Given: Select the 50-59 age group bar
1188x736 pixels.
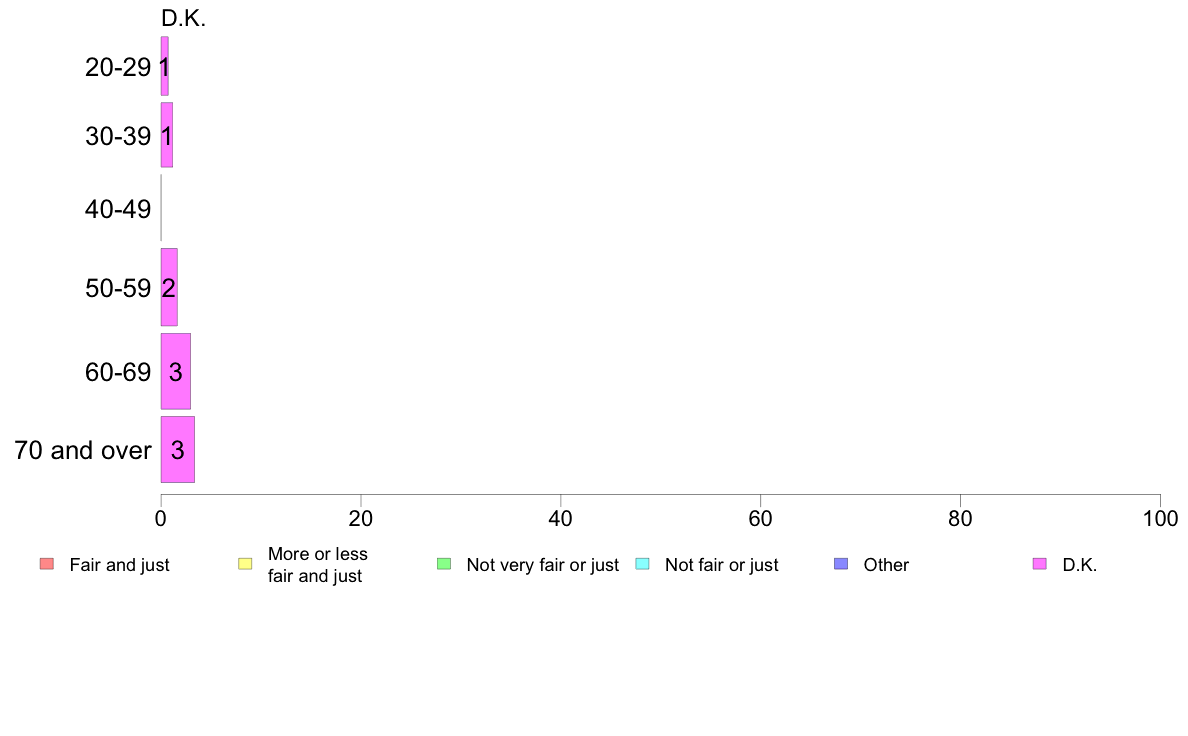Looking at the screenshot, I should click(x=169, y=287).
